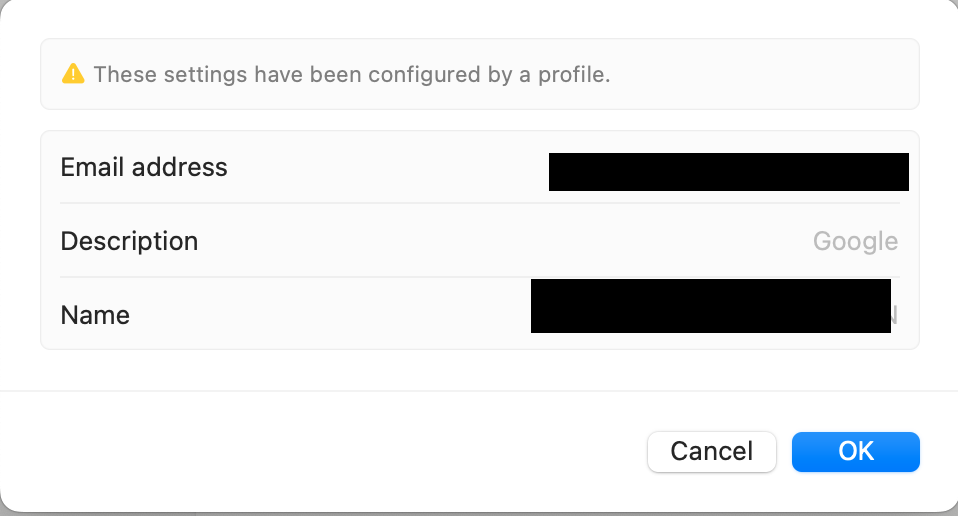Click the word "address" in Email address label
Image resolution: width=958 pixels, height=516 pixels.
[181, 167]
